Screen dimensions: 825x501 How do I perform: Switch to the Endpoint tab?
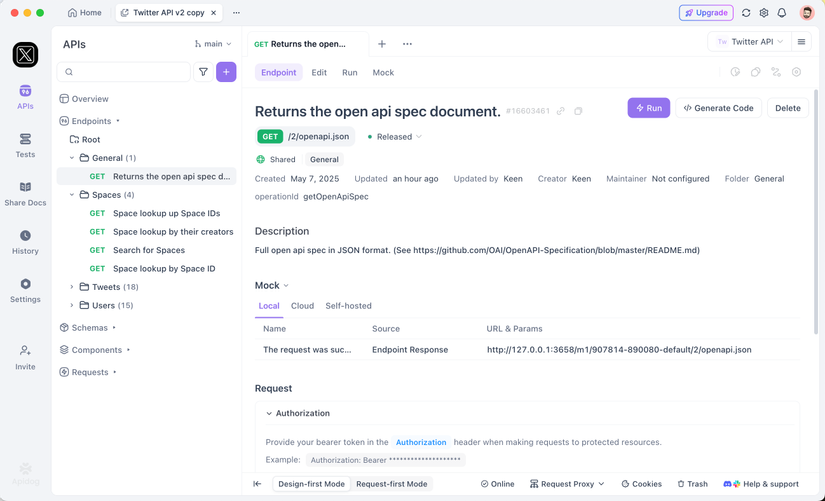coord(278,73)
